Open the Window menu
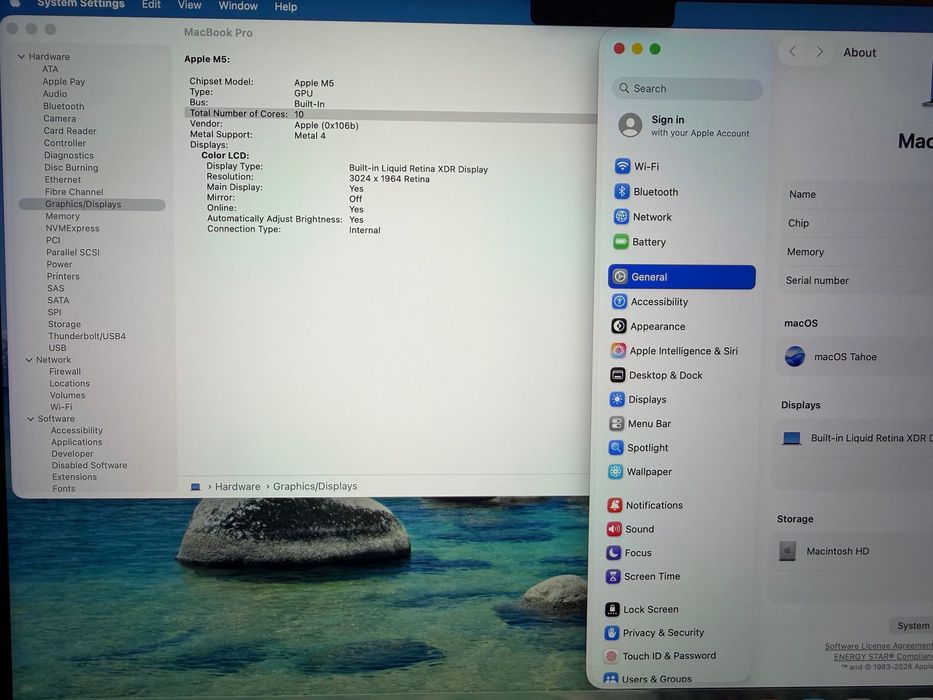 (x=238, y=6)
